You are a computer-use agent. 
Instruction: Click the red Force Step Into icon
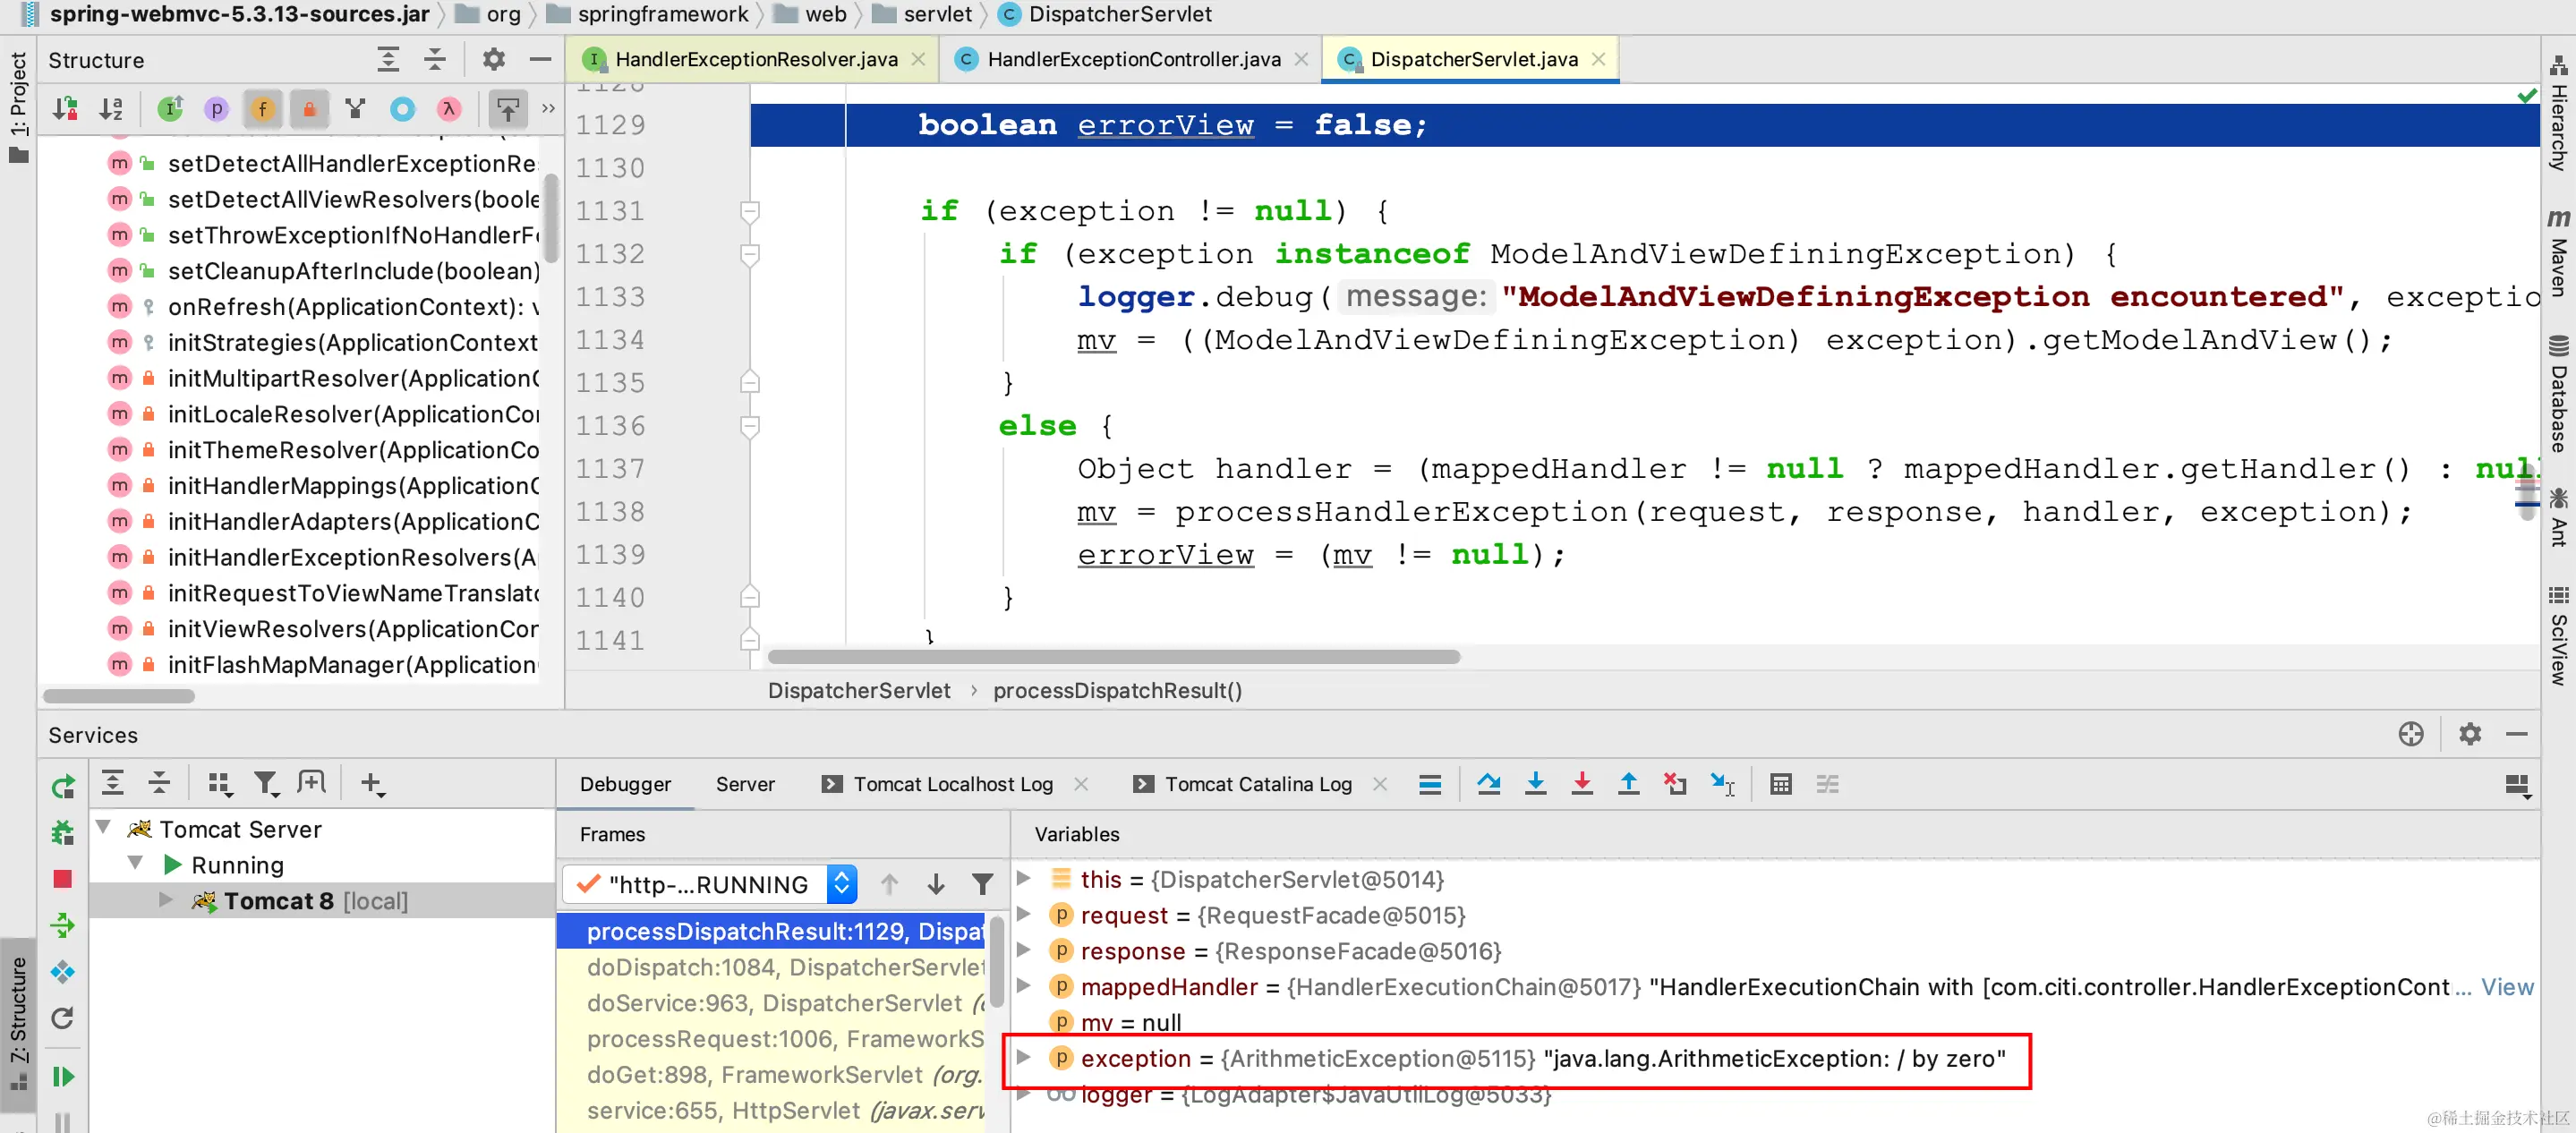(1581, 784)
